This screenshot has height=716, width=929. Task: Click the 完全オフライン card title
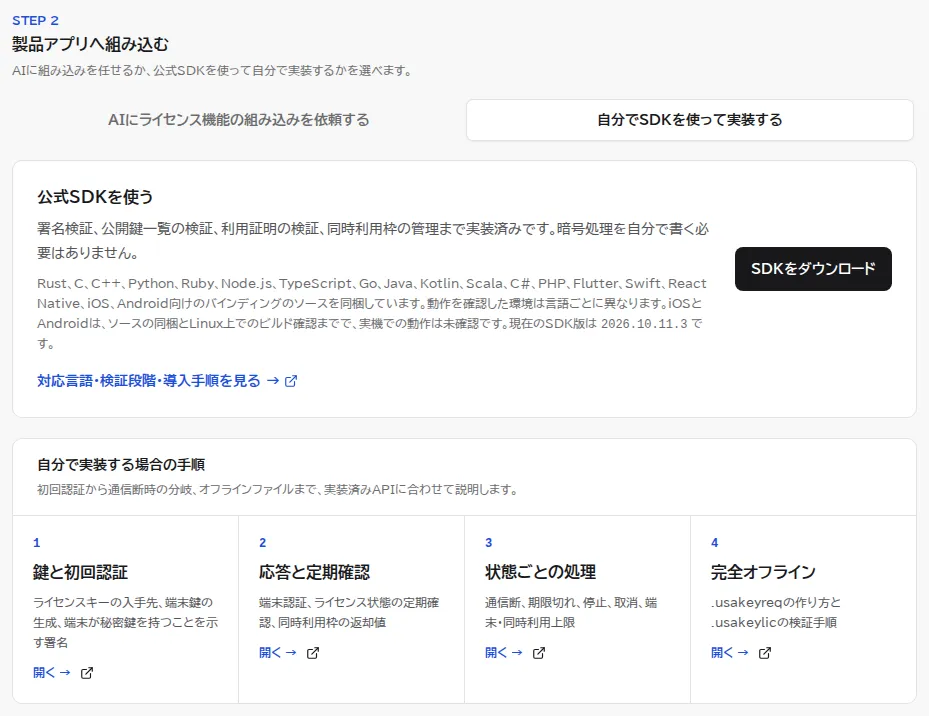tap(763, 572)
